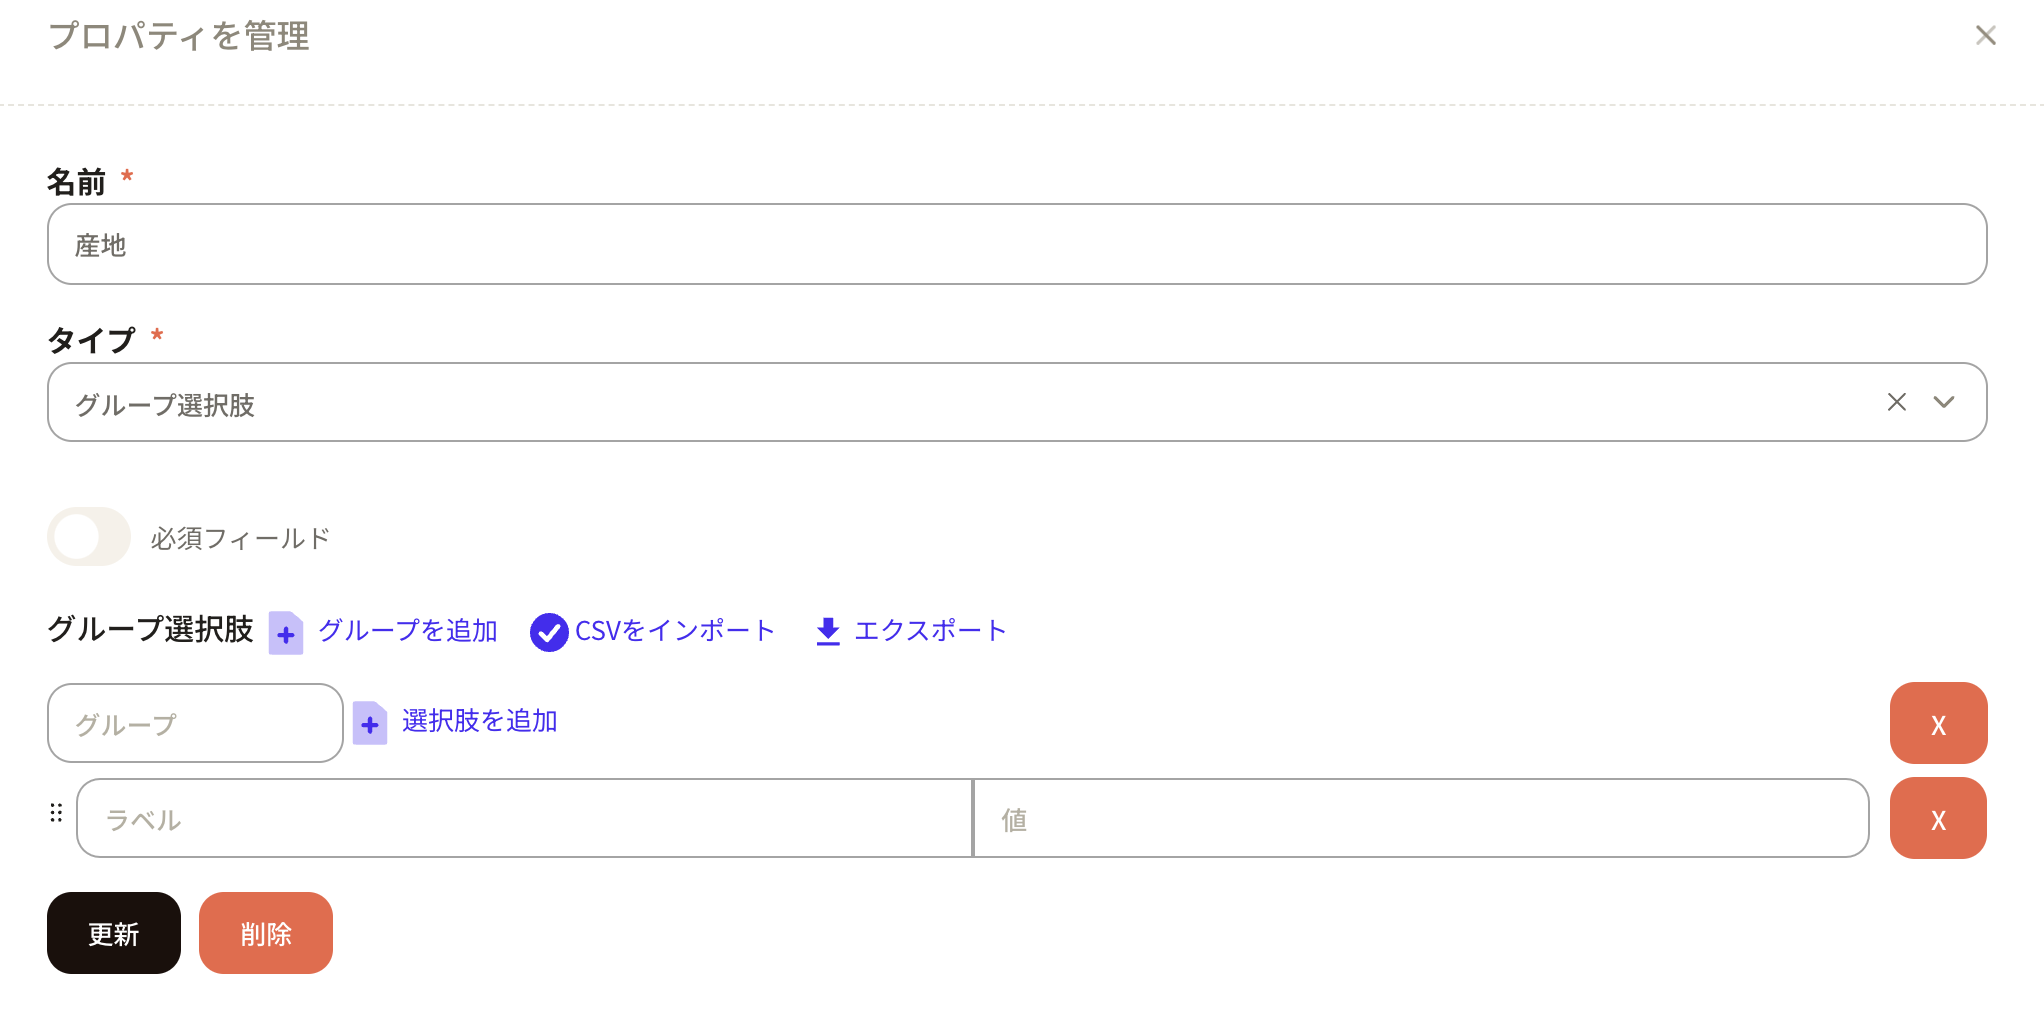Click the drag handle dots beside ラベル field
Image resolution: width=2044 pixels, height=1034 pixels.
click(x=56, y=813)
